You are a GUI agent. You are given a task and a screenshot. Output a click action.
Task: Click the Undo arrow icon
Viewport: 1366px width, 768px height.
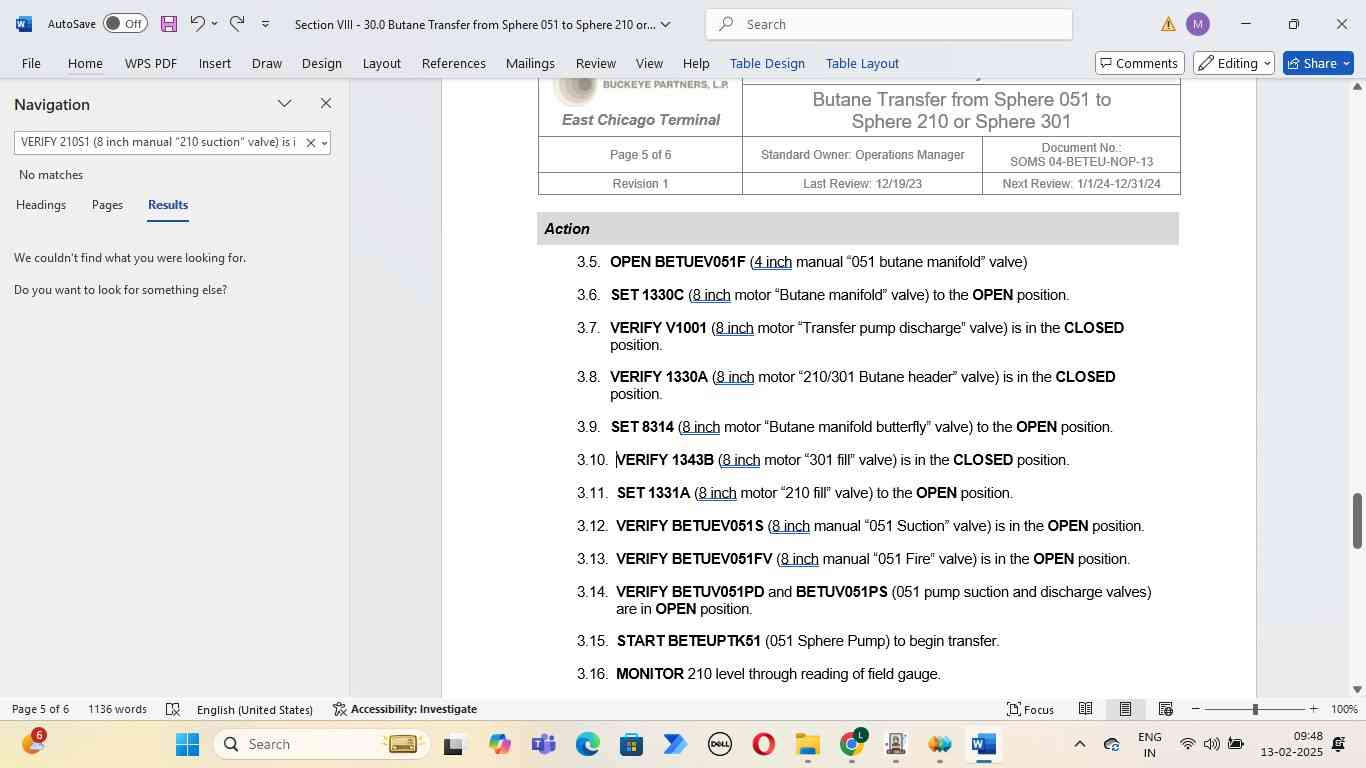[x=197, y=24]
